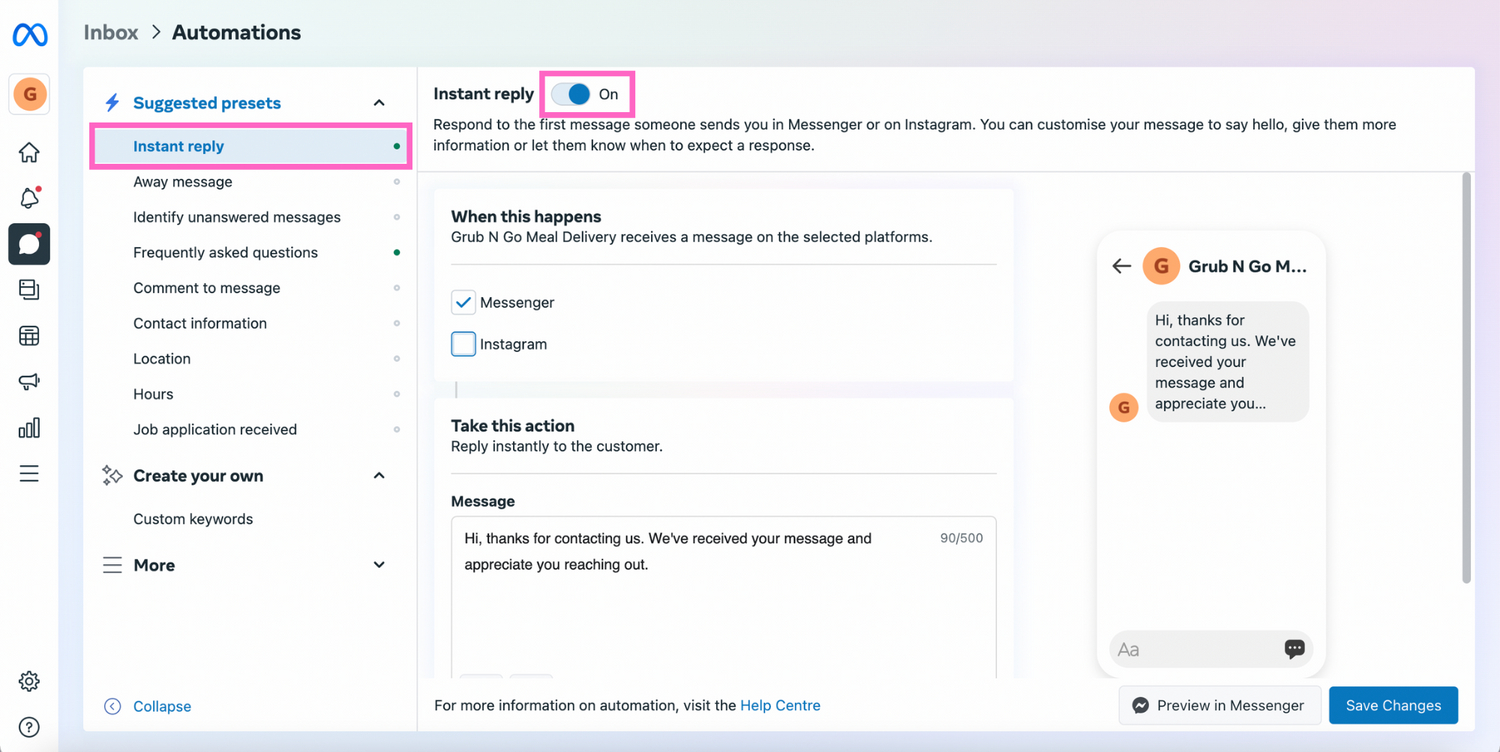Click the 'Take this action' heading
Viewport: 1500px width, 752px height.
[x=513, y=425]
